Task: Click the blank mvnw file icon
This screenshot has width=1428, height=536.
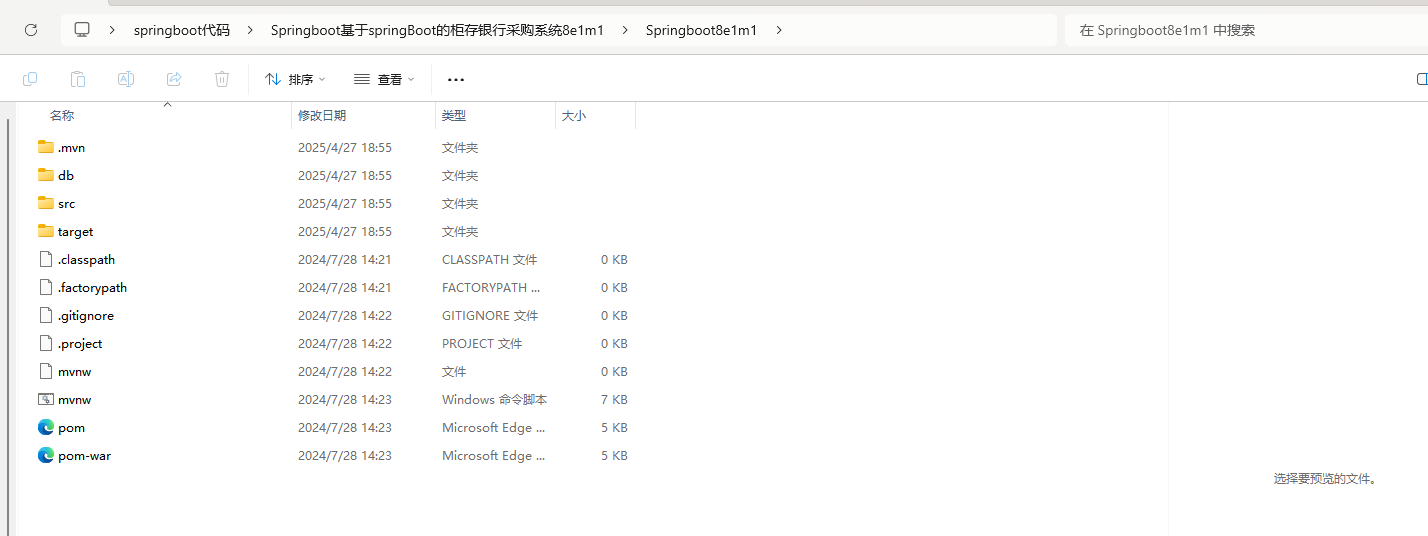Action: pyautogui.click(x=45, y=371)
